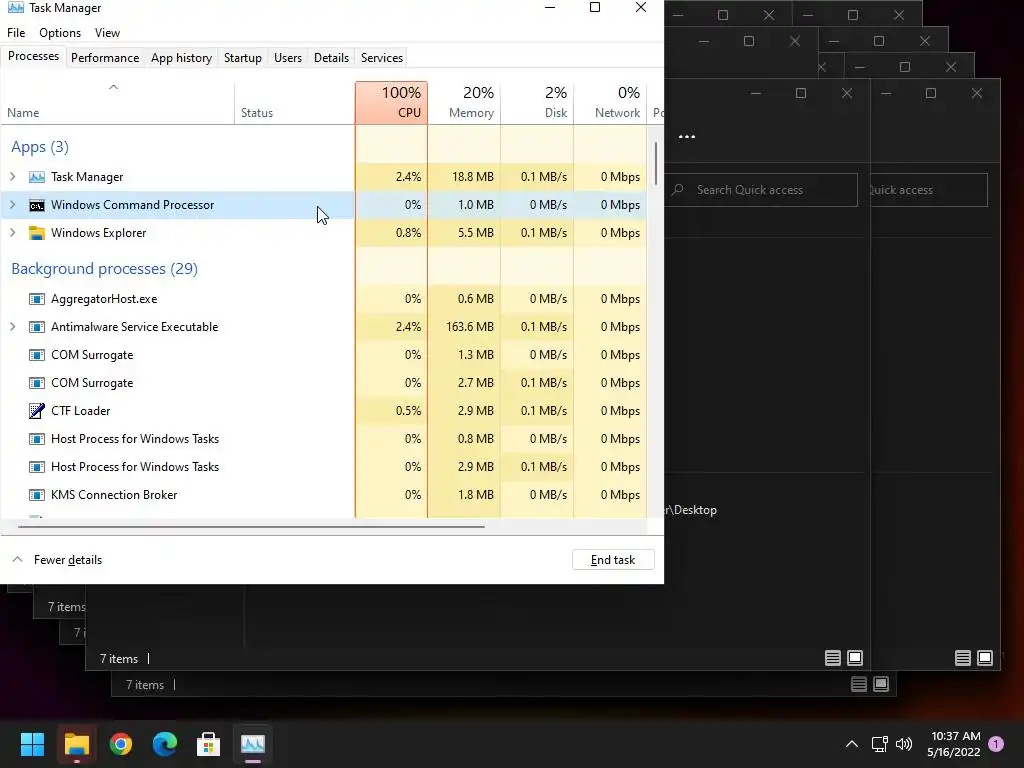Launch Google Chrome from the taskbar

121,744
